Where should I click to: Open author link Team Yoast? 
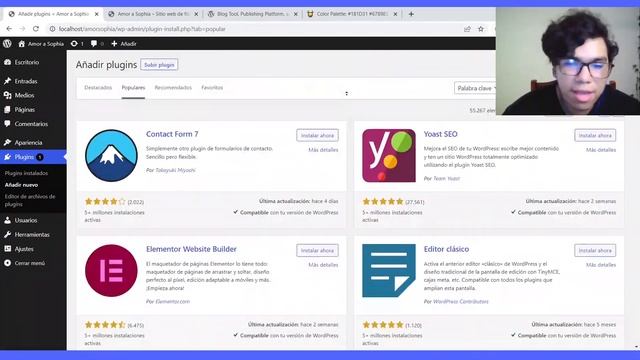pyautogui.click(x=447, y=178)
